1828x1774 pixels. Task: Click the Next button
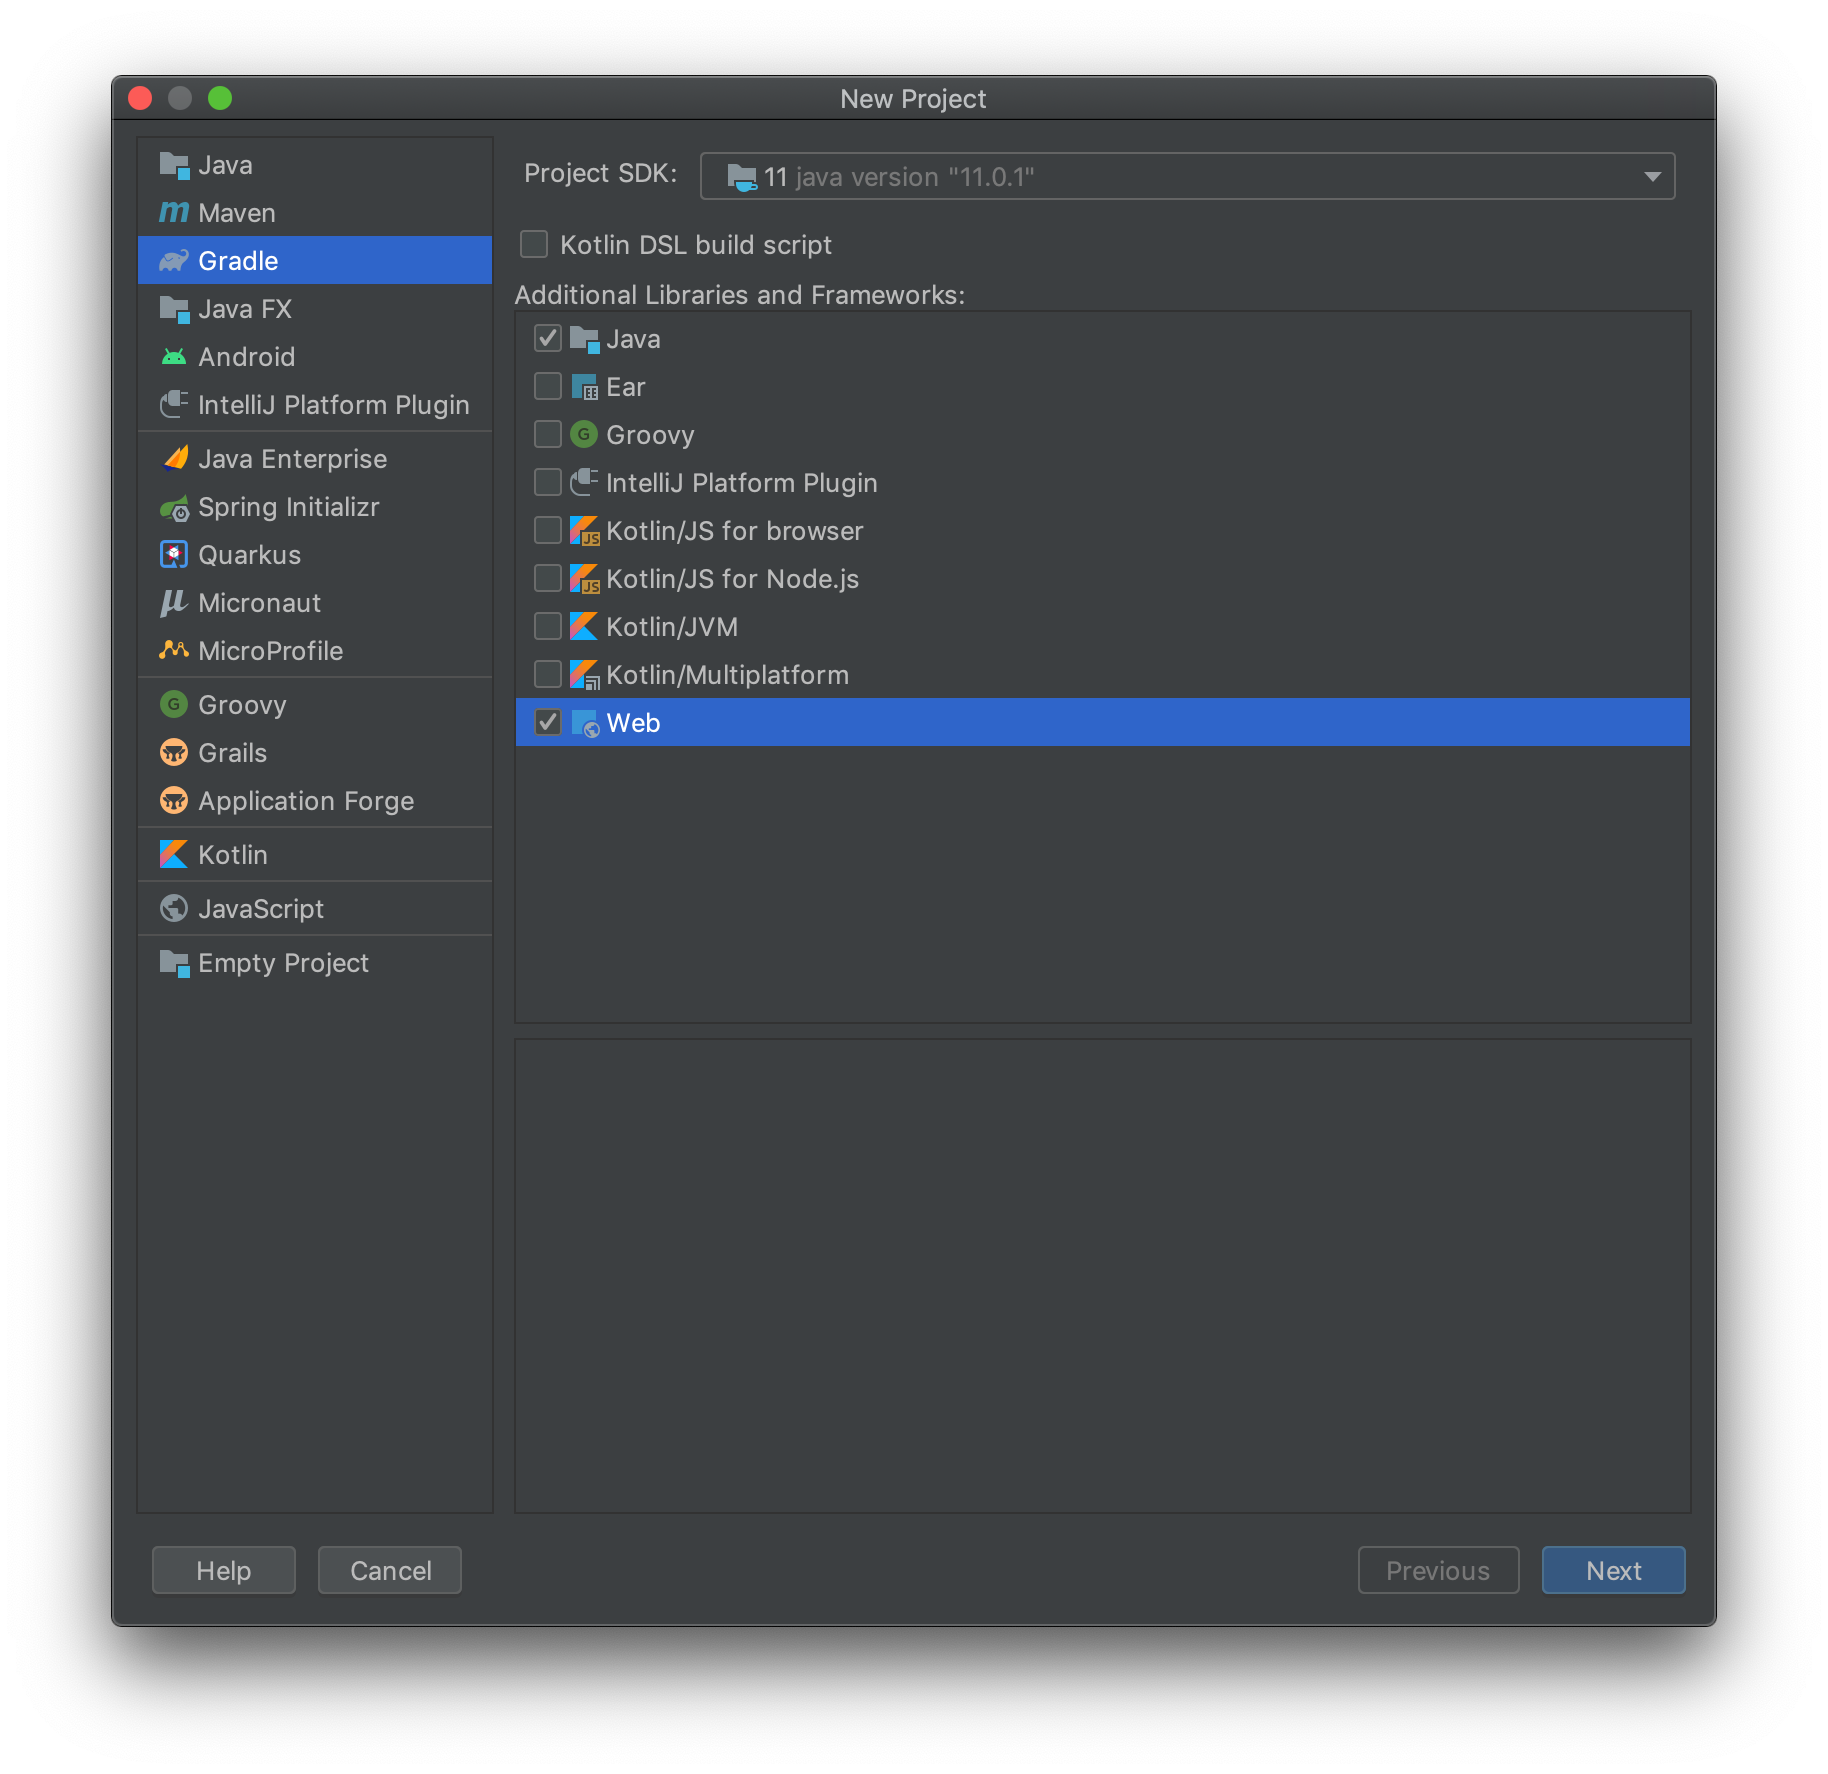tap(1613, 1570)
